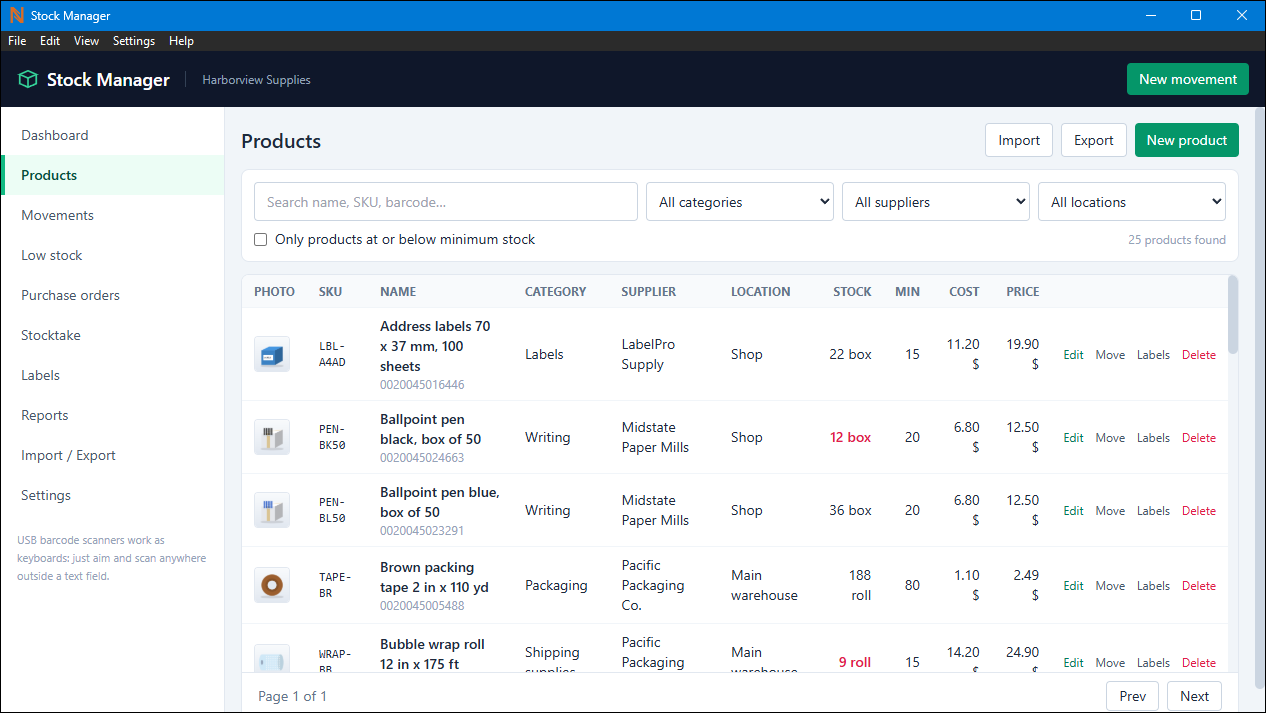Open the Address labels product photo thumbnail

(272, 355)
